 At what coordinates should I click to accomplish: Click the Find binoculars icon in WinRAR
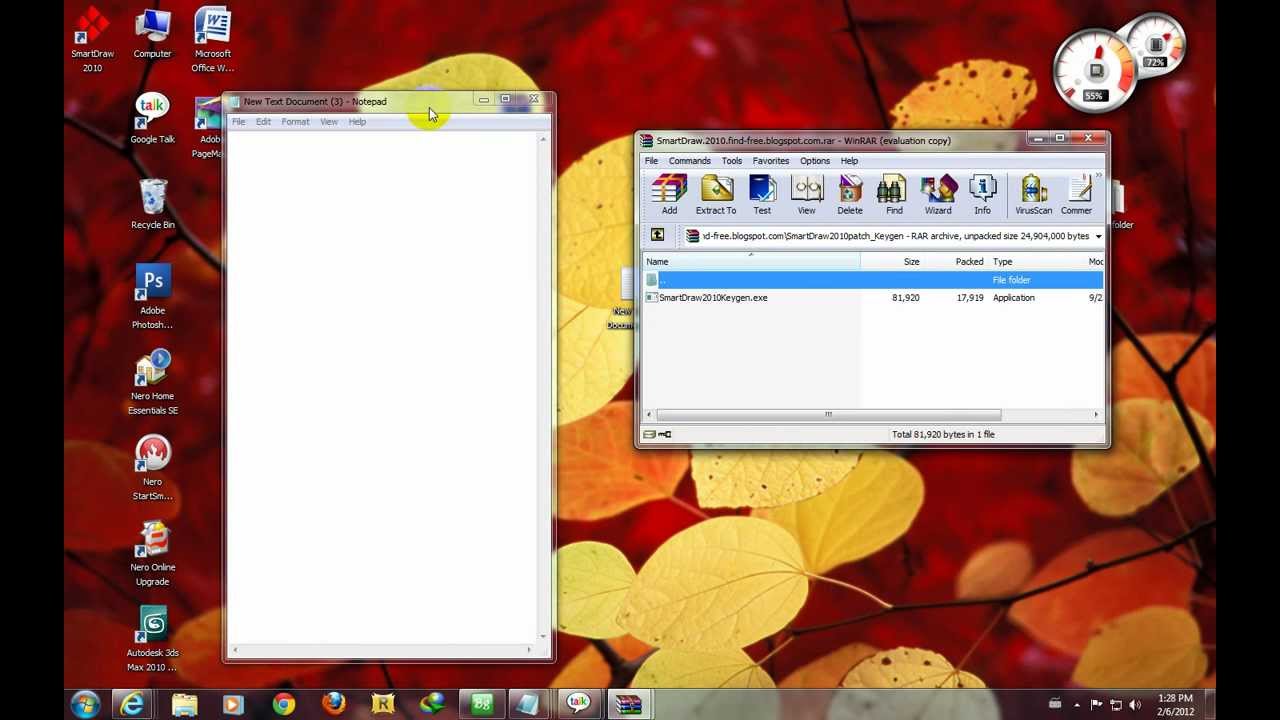pos(894,195)
